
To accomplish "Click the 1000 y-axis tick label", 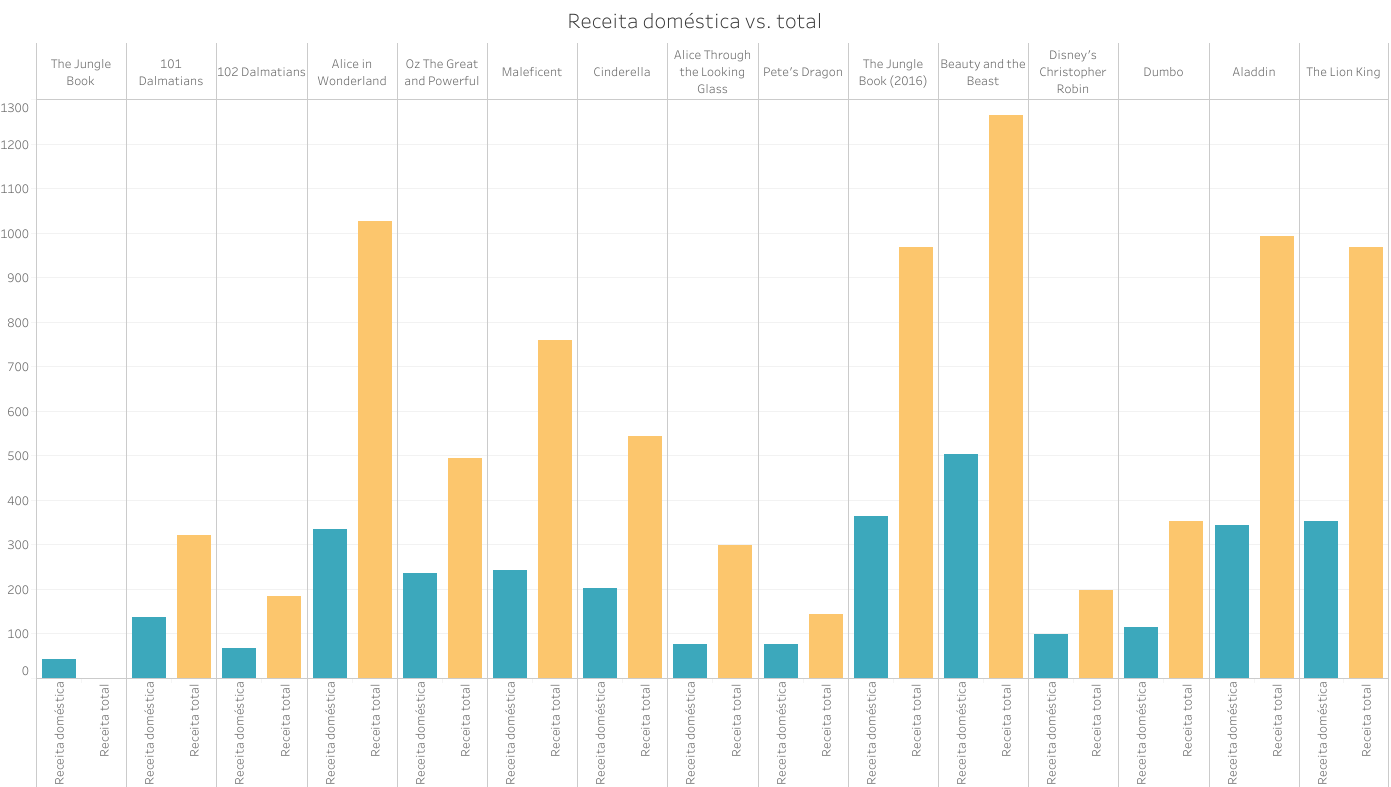I will 15,234.
